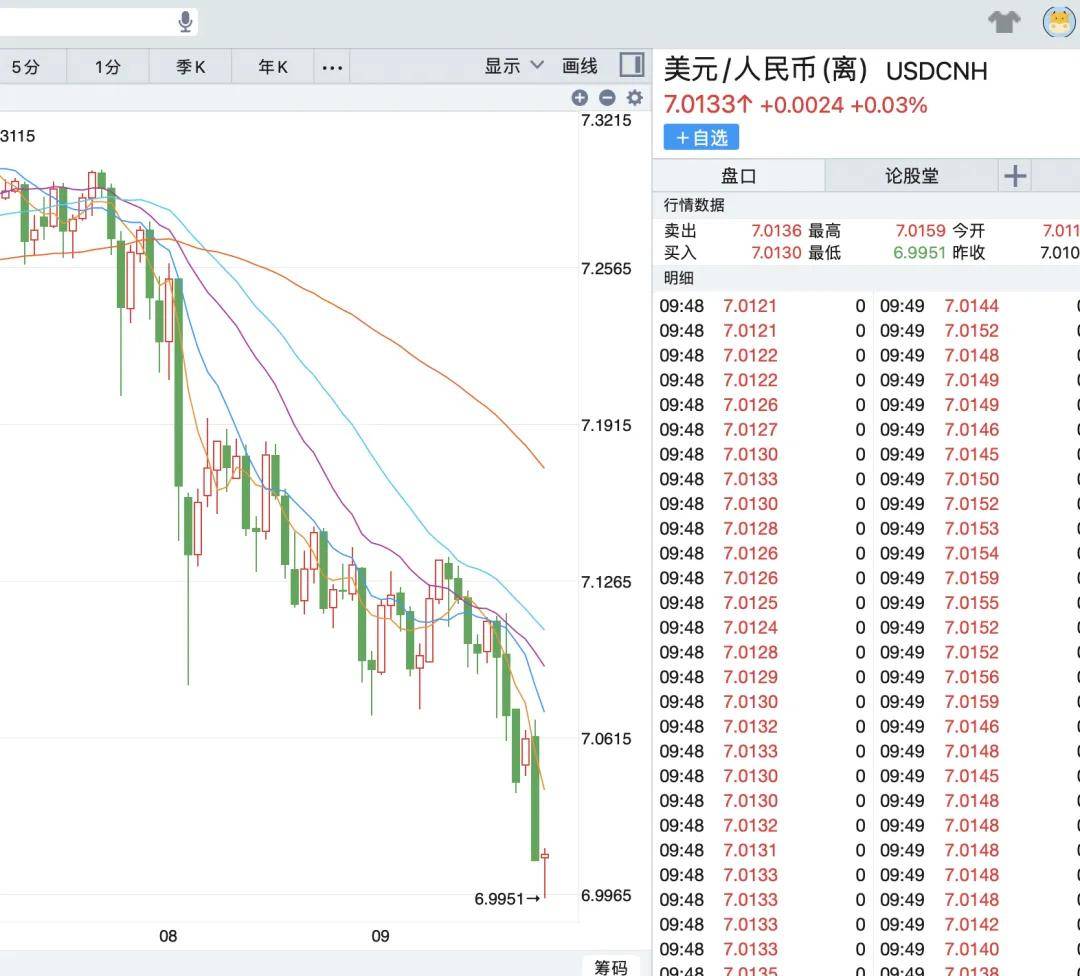Screen dimensions: 1080x976
Task: Click the 7.2565 price axis label
Action: click(x=606, y=269)
